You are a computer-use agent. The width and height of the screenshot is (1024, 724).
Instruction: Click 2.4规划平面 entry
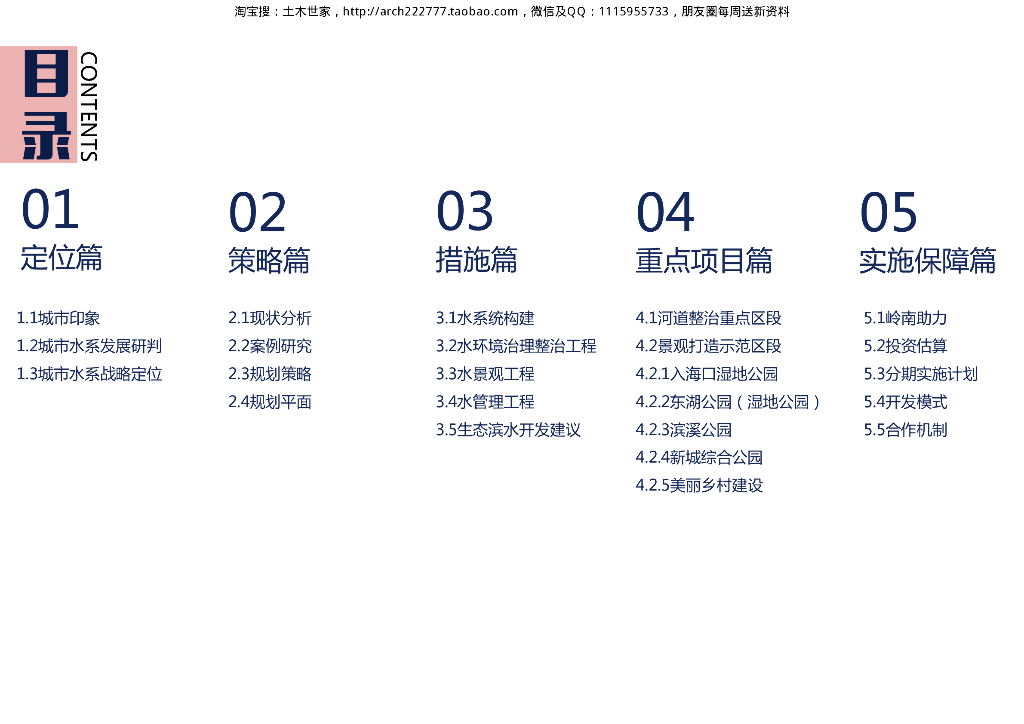[270, 402]
